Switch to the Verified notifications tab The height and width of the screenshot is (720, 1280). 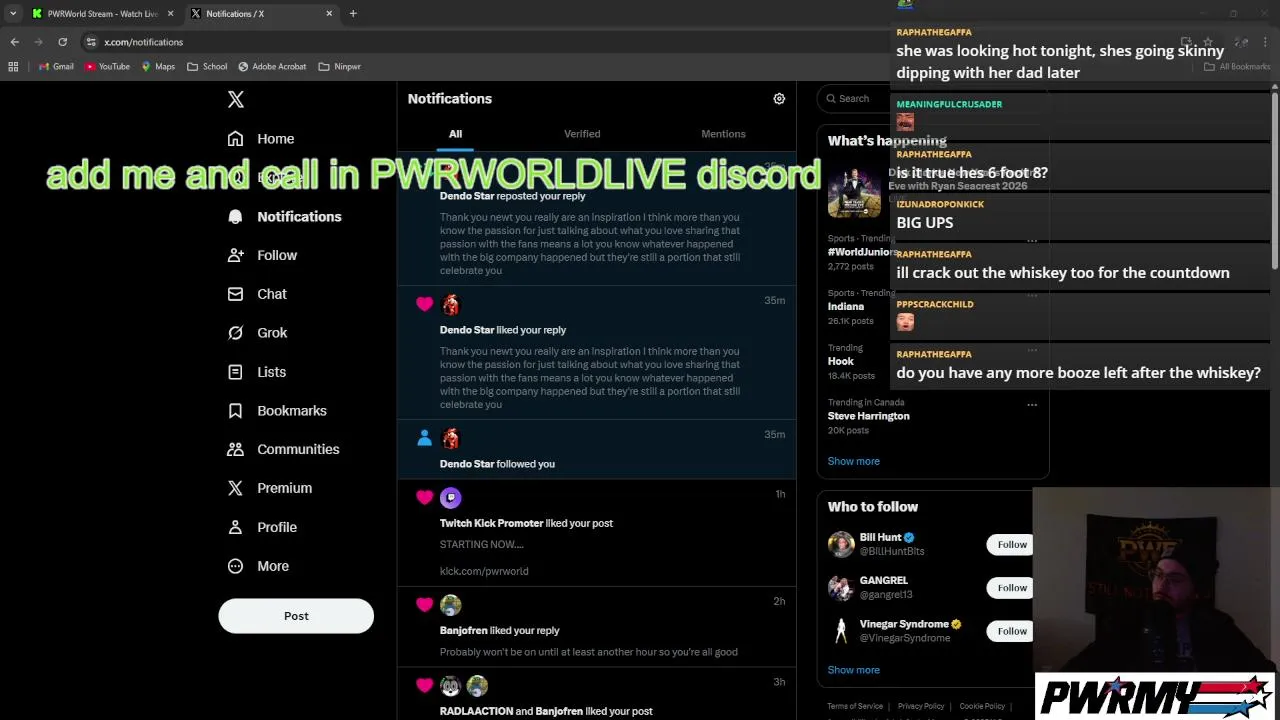[x=582, y=134]
